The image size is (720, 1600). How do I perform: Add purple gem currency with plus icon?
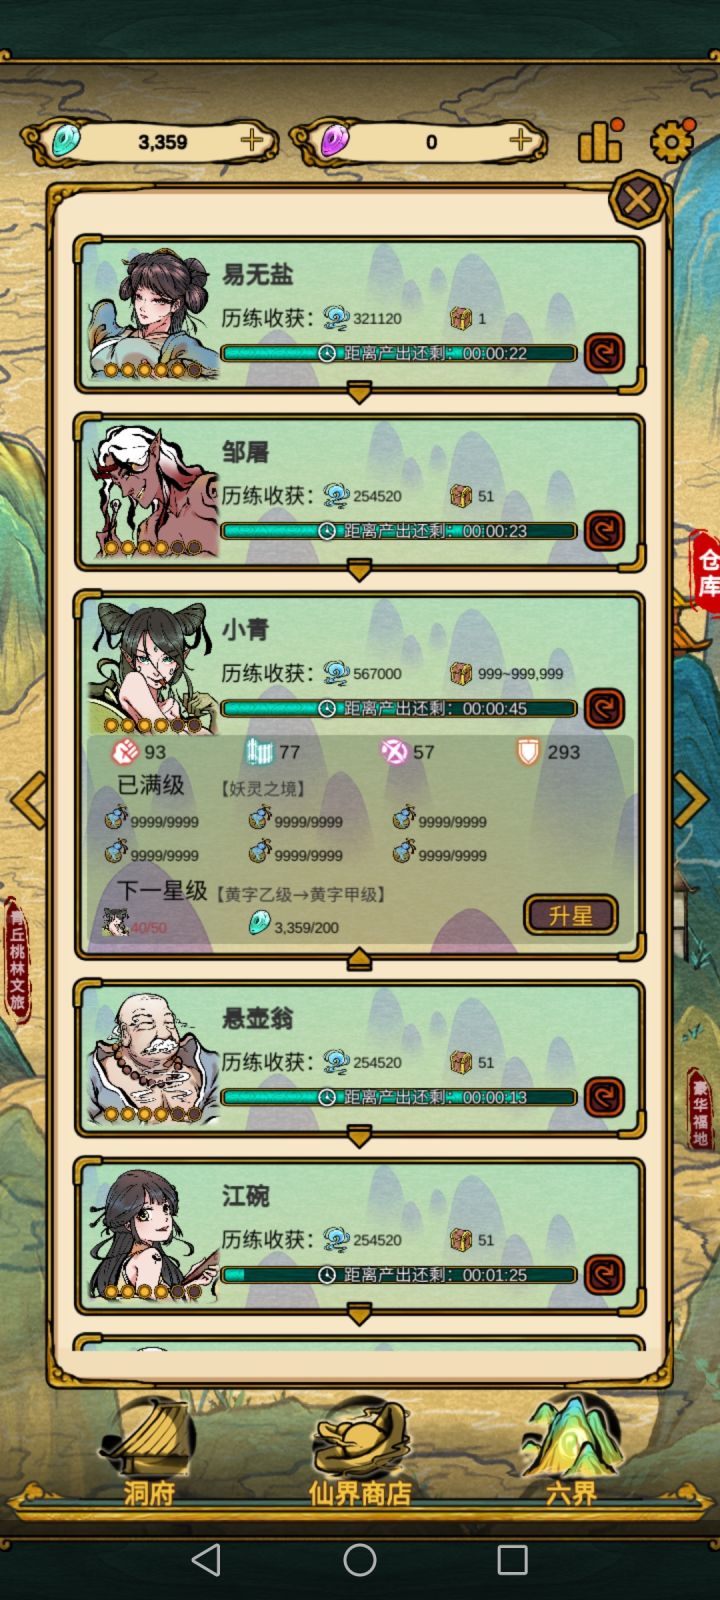pos(520,140)
